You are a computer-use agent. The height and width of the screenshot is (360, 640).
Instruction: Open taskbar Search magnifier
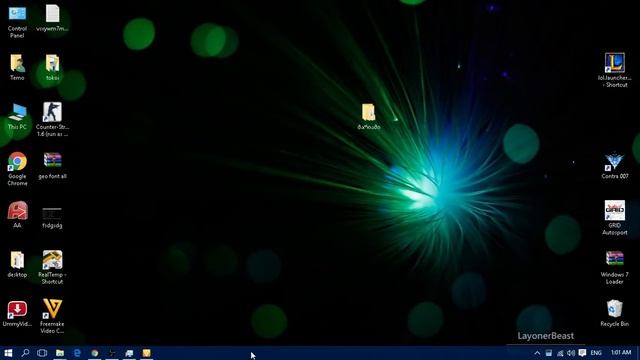[x=25, y=353]
